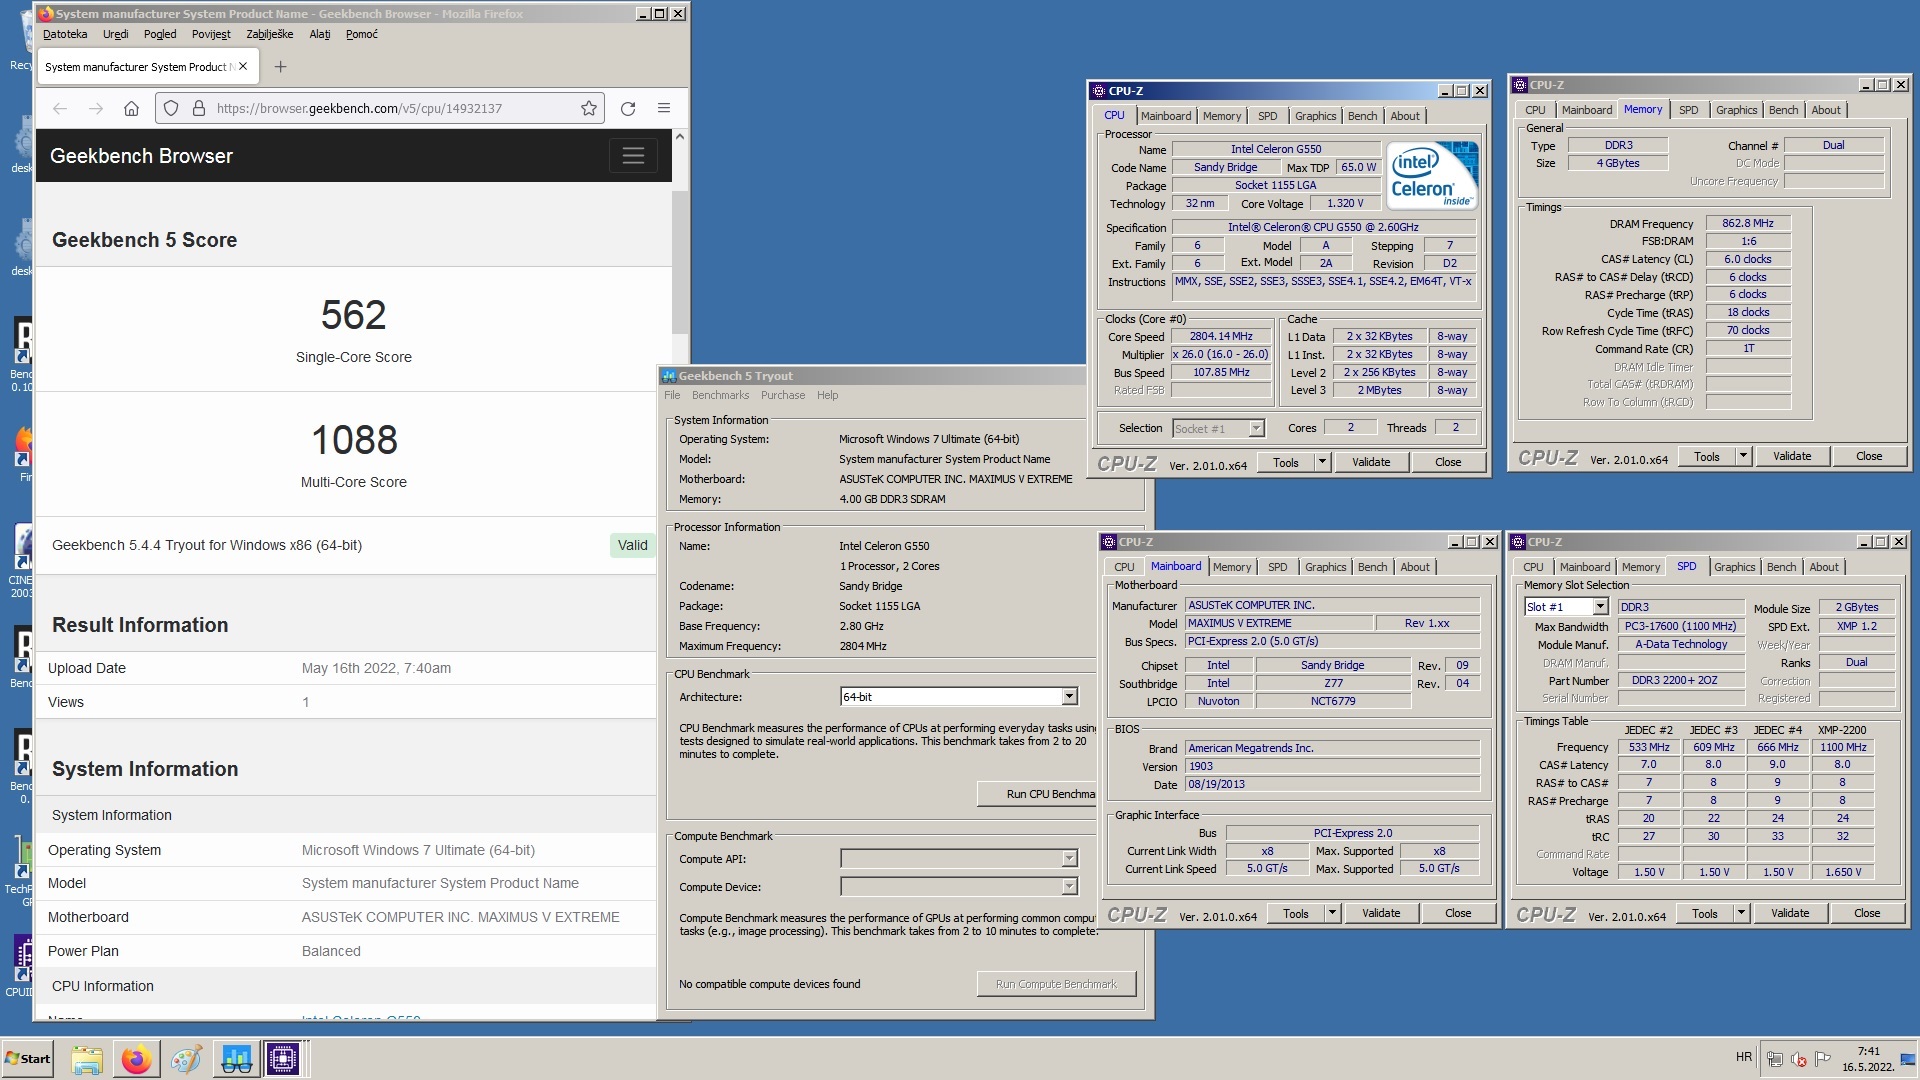This screenshot has width=1920, height=1080.
Task: Expand Tools arrow in CPU-Z Mainboard window
Action: [1332, 913]
